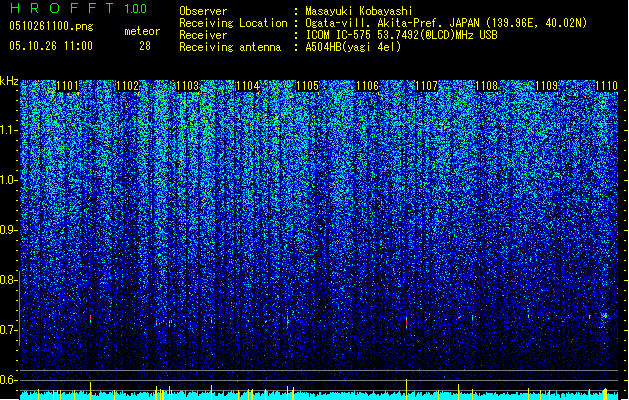Click the 1110 time marker

(x=606, y=86)
